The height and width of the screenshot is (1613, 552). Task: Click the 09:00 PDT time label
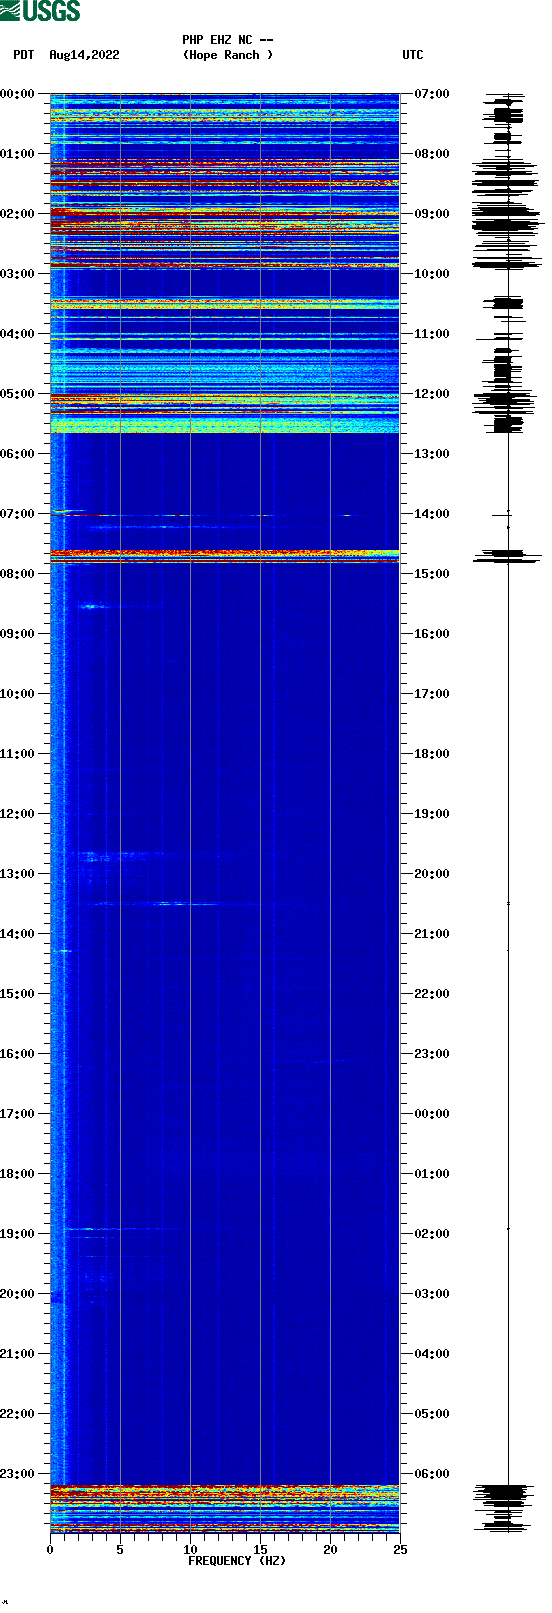(17, 634)
